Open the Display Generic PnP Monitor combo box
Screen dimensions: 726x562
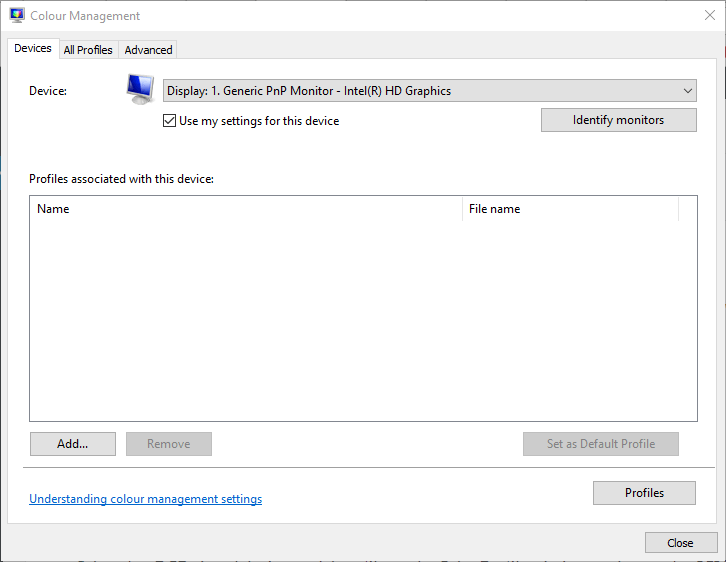(x=429, y=91)
